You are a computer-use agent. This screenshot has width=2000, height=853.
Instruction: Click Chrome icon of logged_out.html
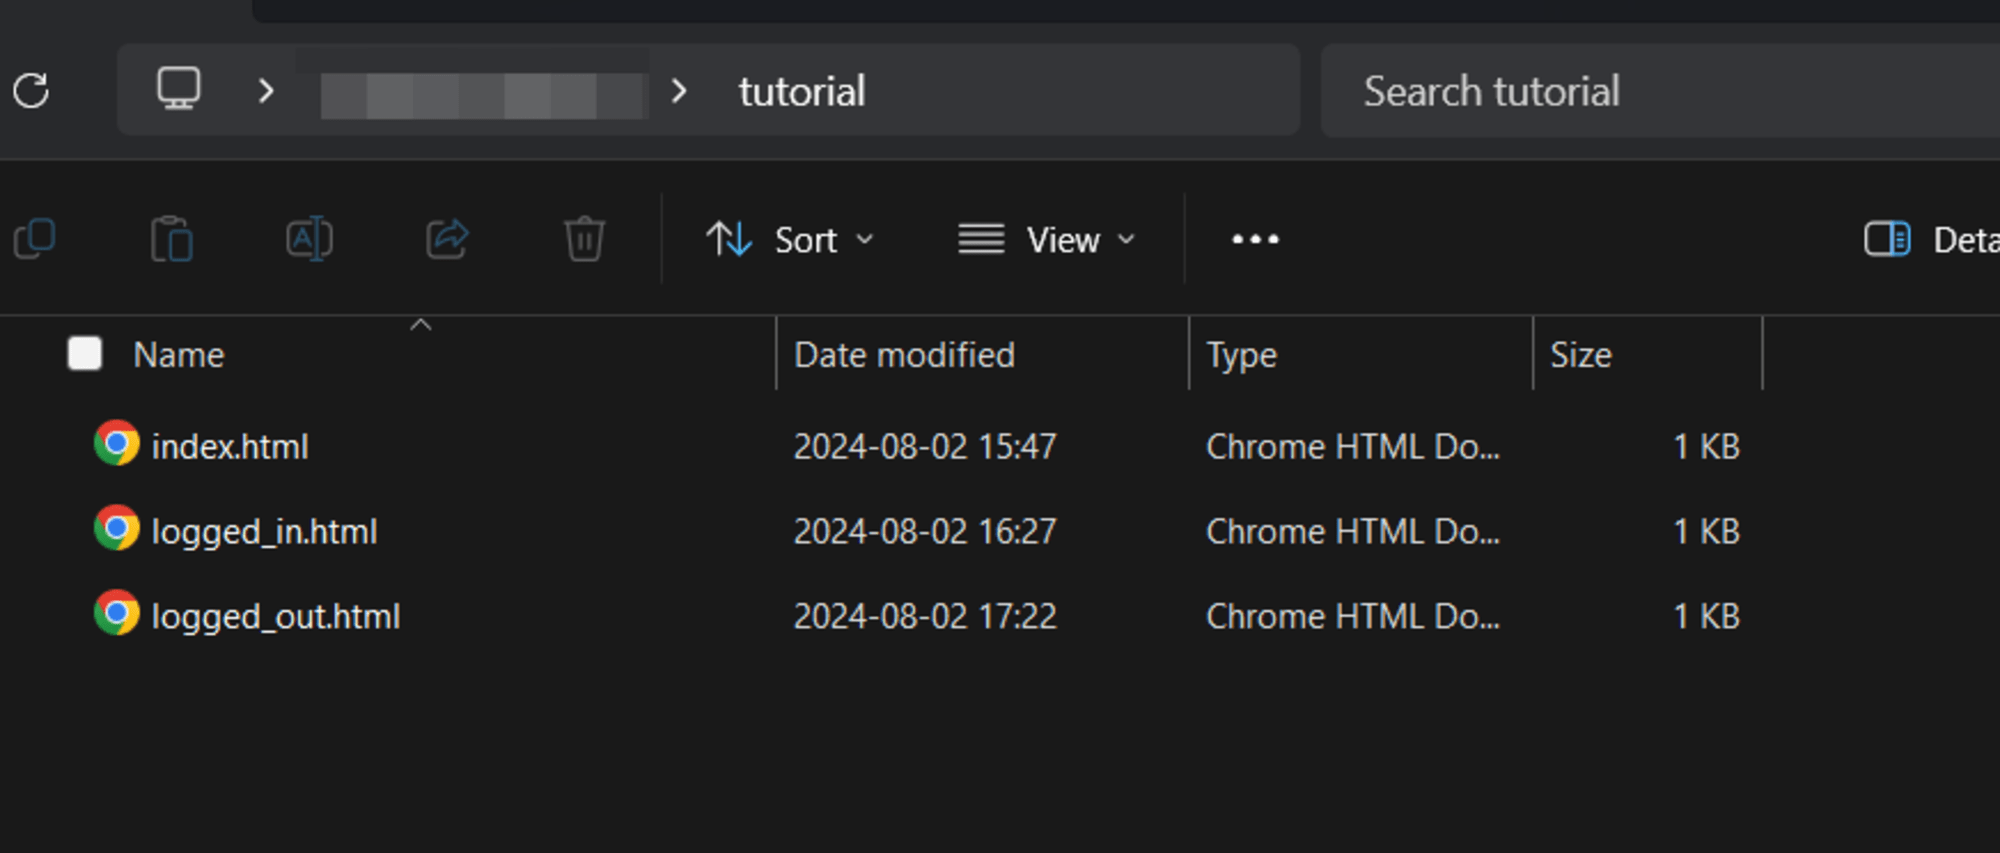pyautogui.click(x=117, y=613)
